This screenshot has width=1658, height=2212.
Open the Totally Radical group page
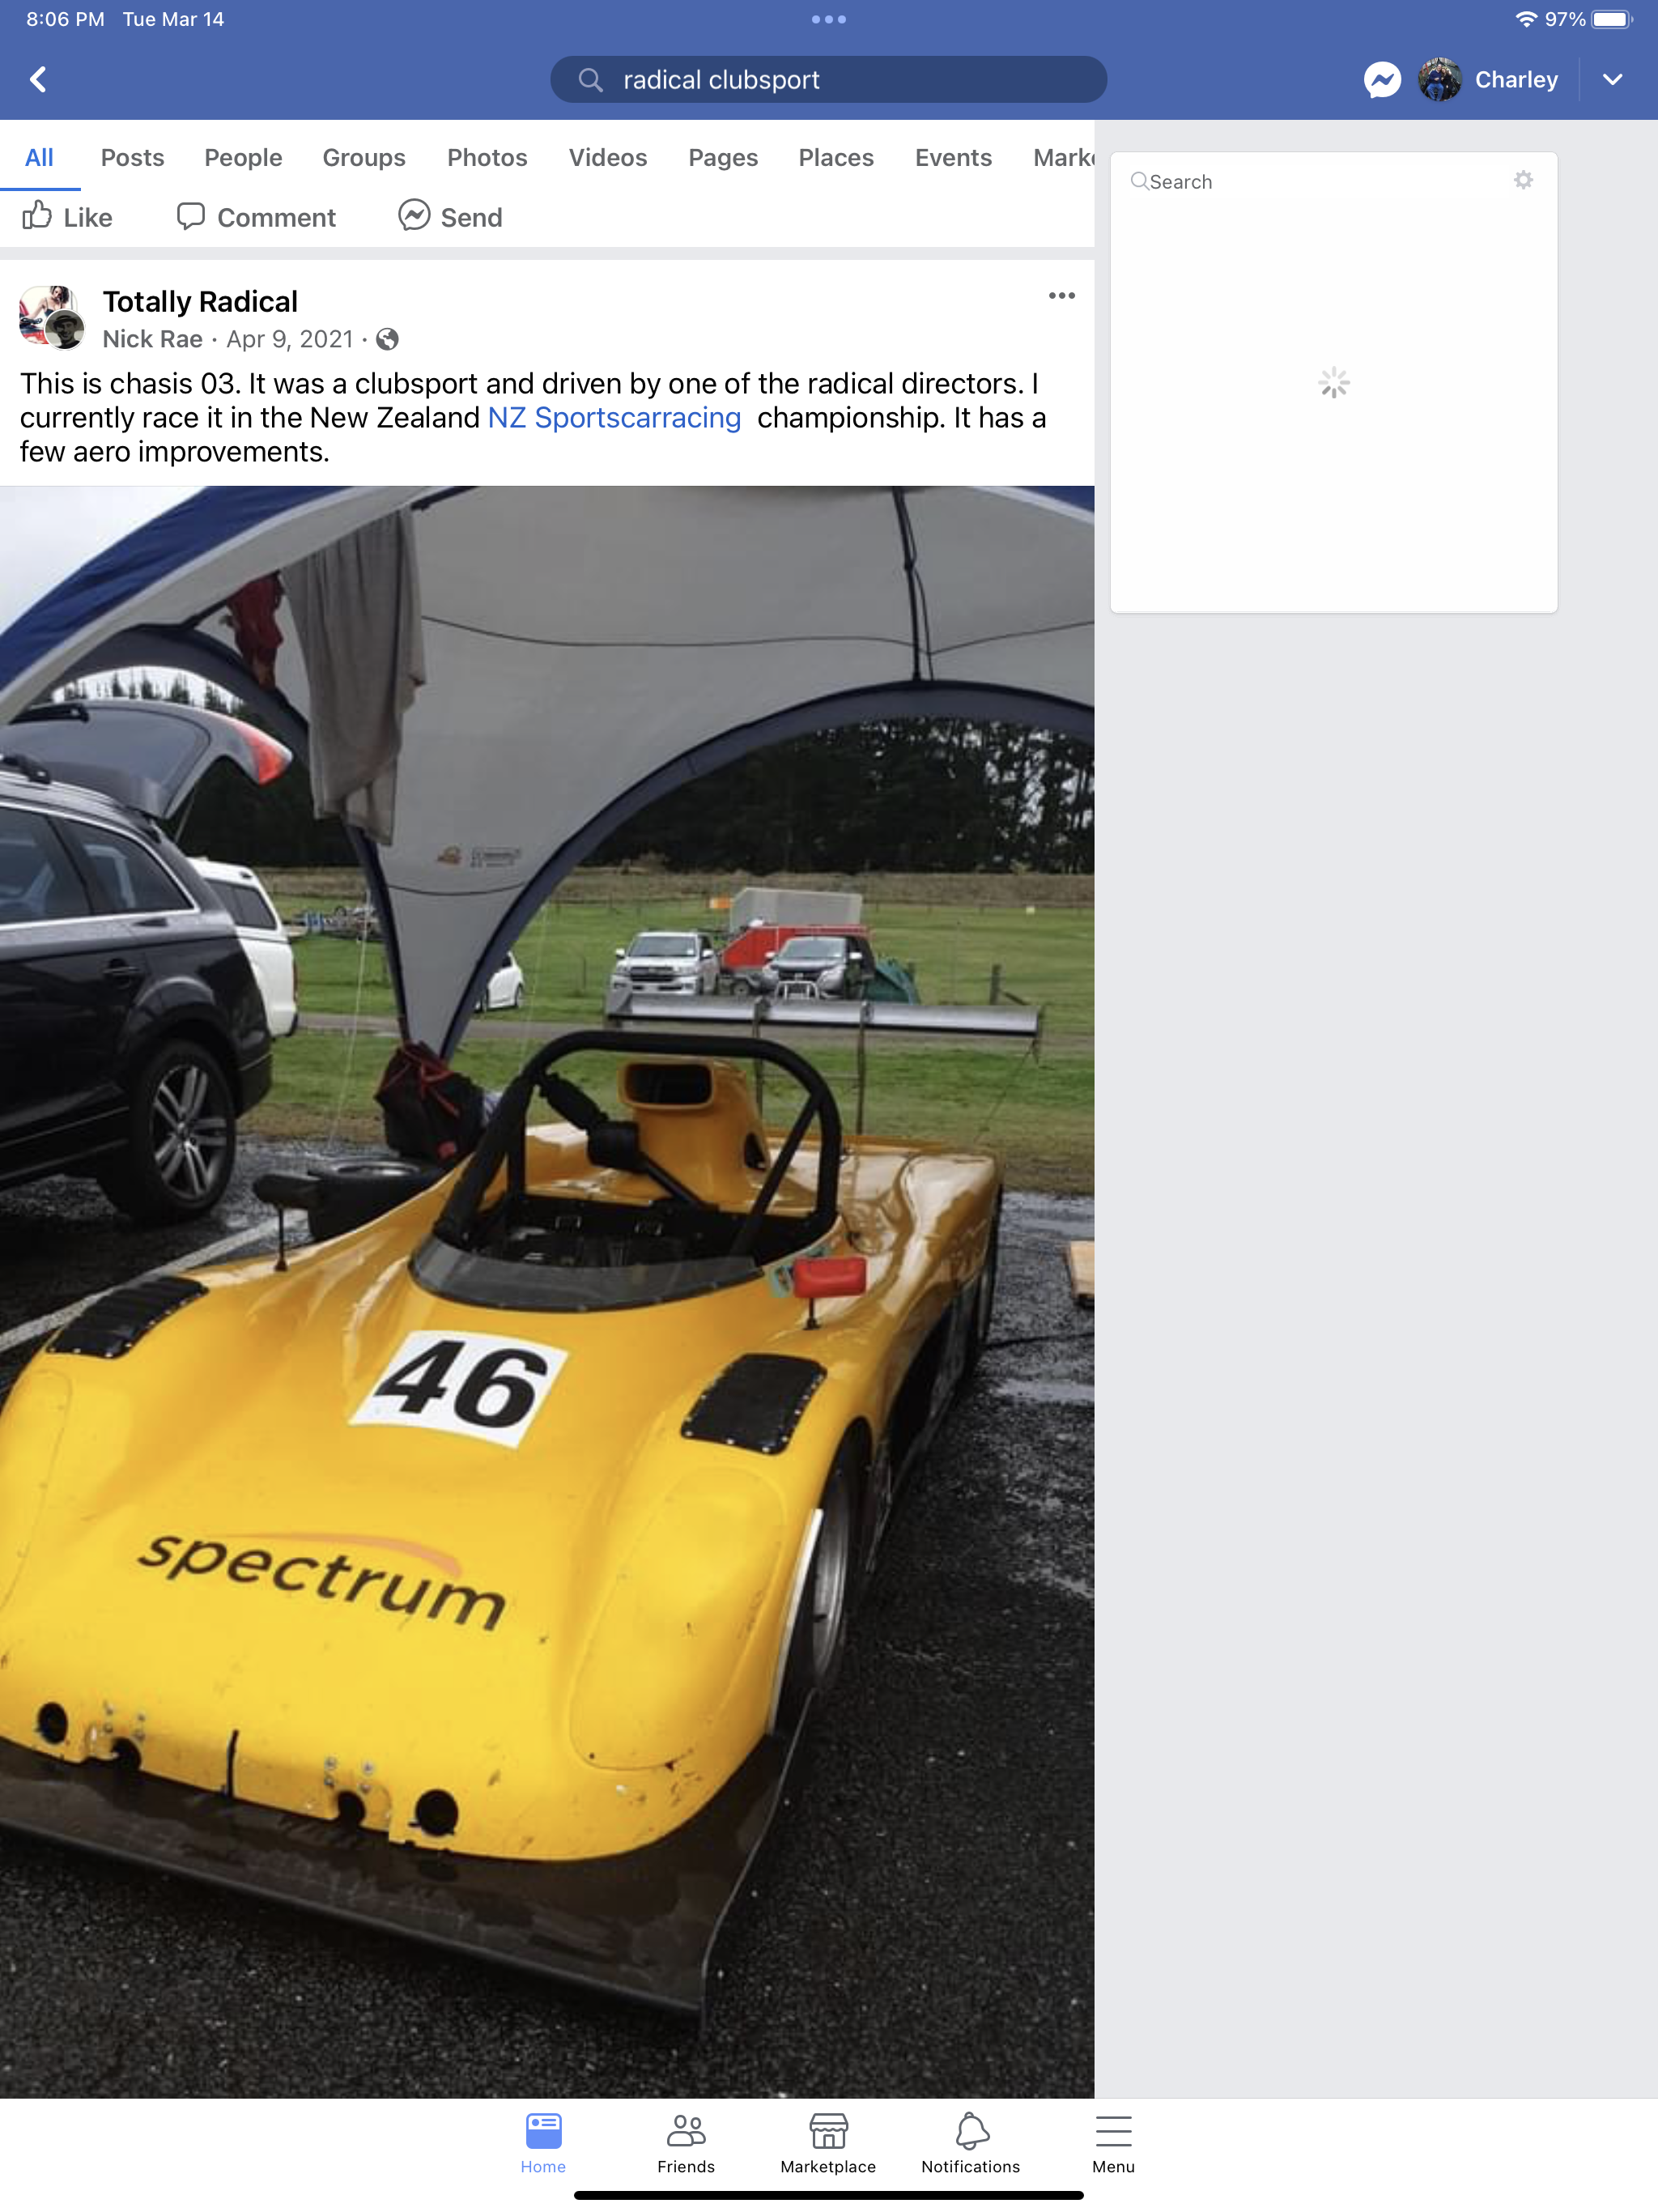coord(200,301)
